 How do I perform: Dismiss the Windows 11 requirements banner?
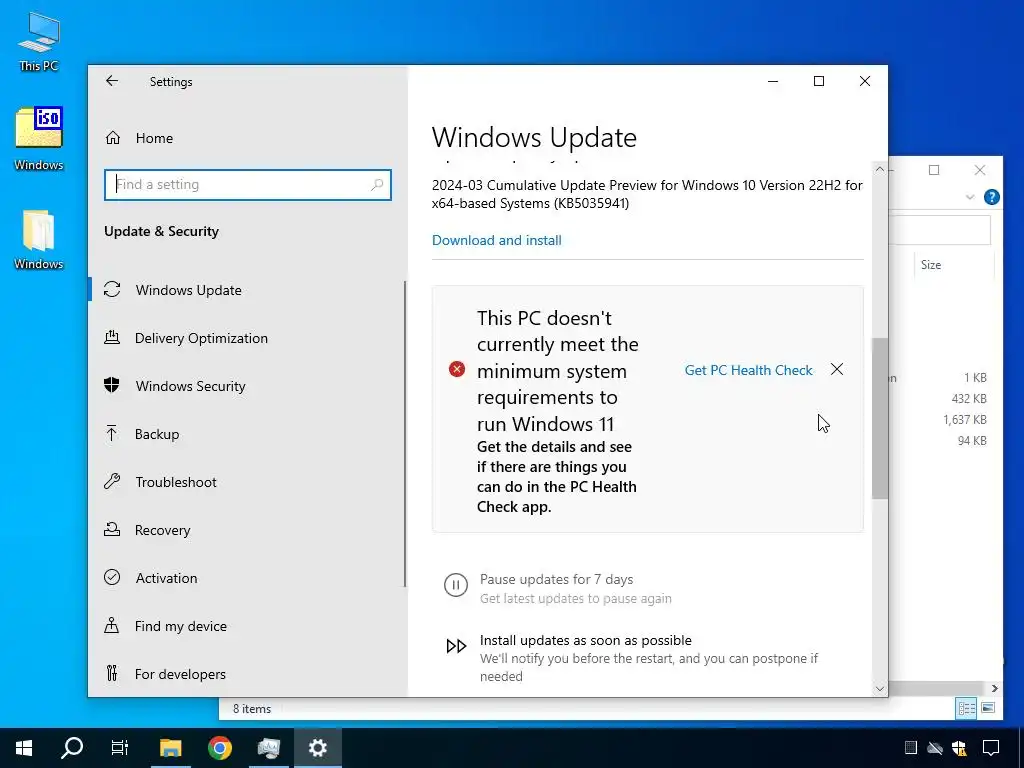(x=837, y=370)
